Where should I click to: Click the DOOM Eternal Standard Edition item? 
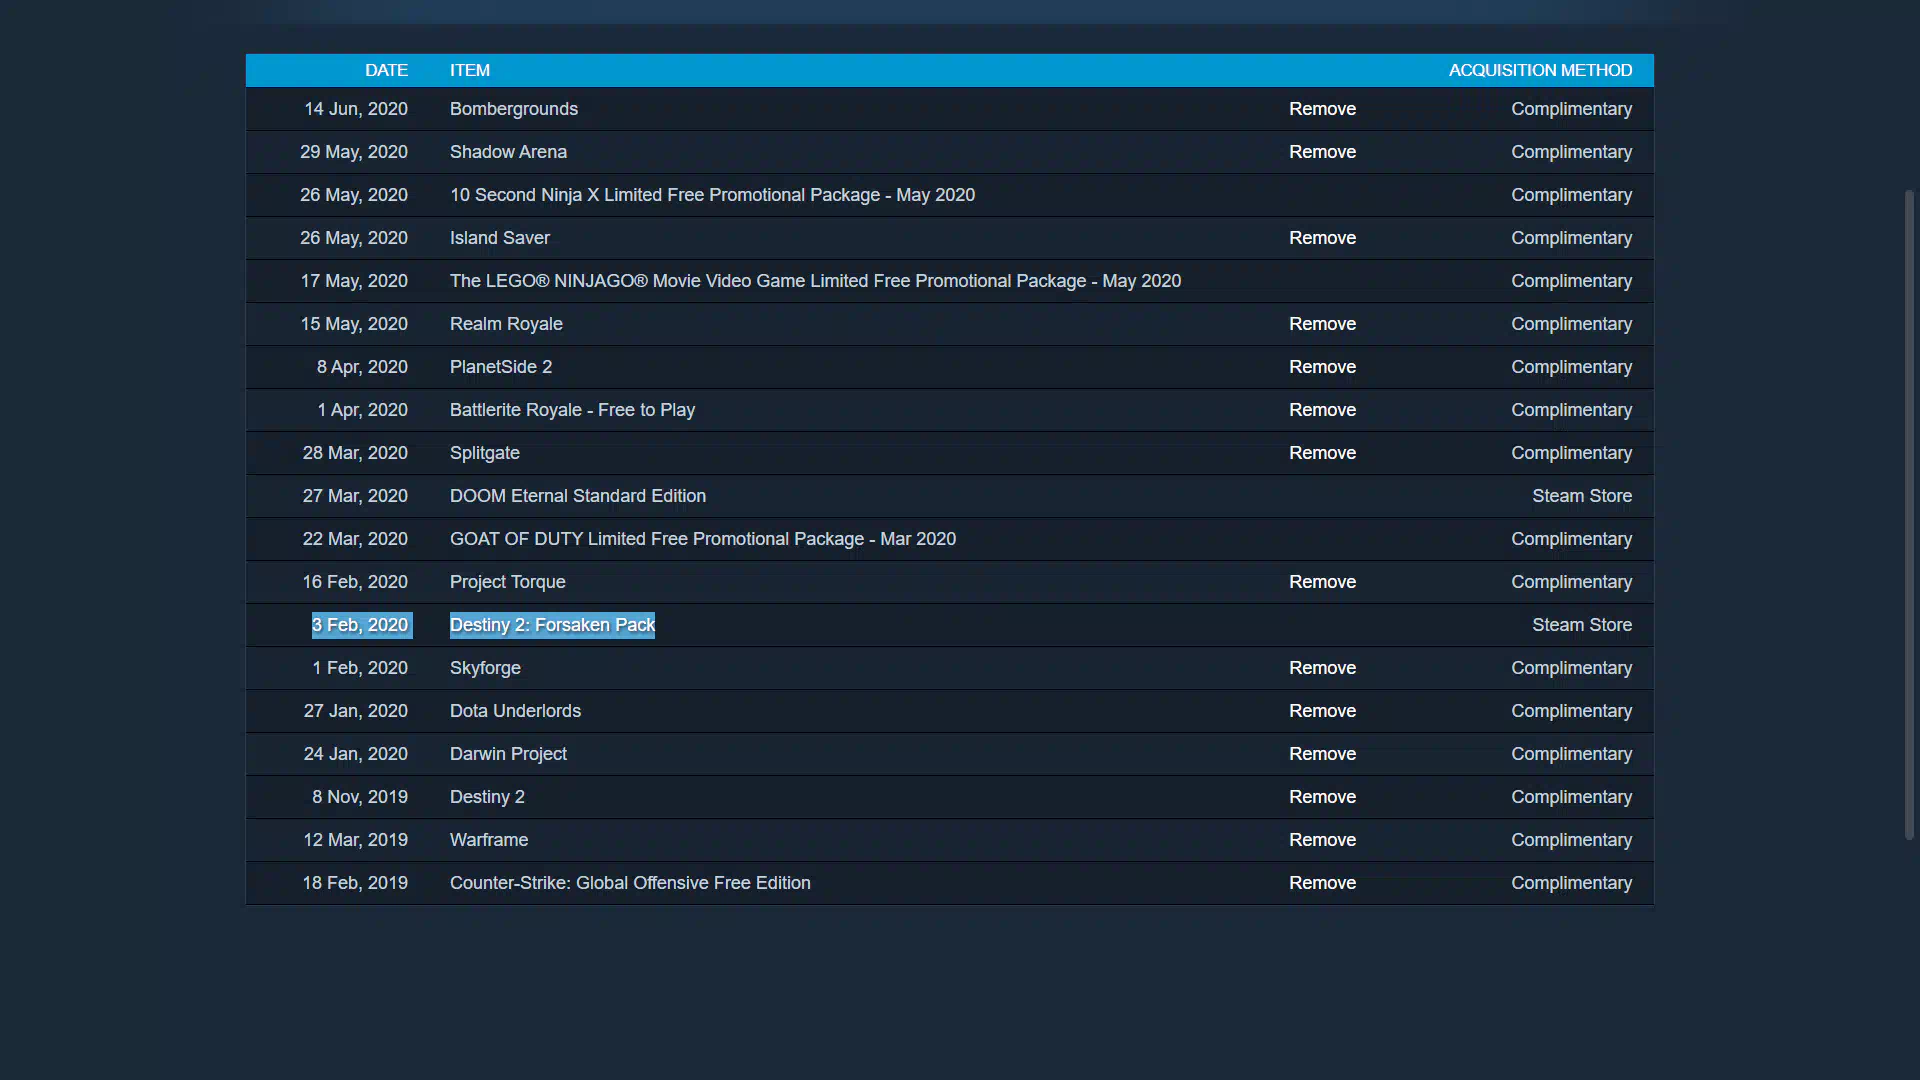(578, 496)
